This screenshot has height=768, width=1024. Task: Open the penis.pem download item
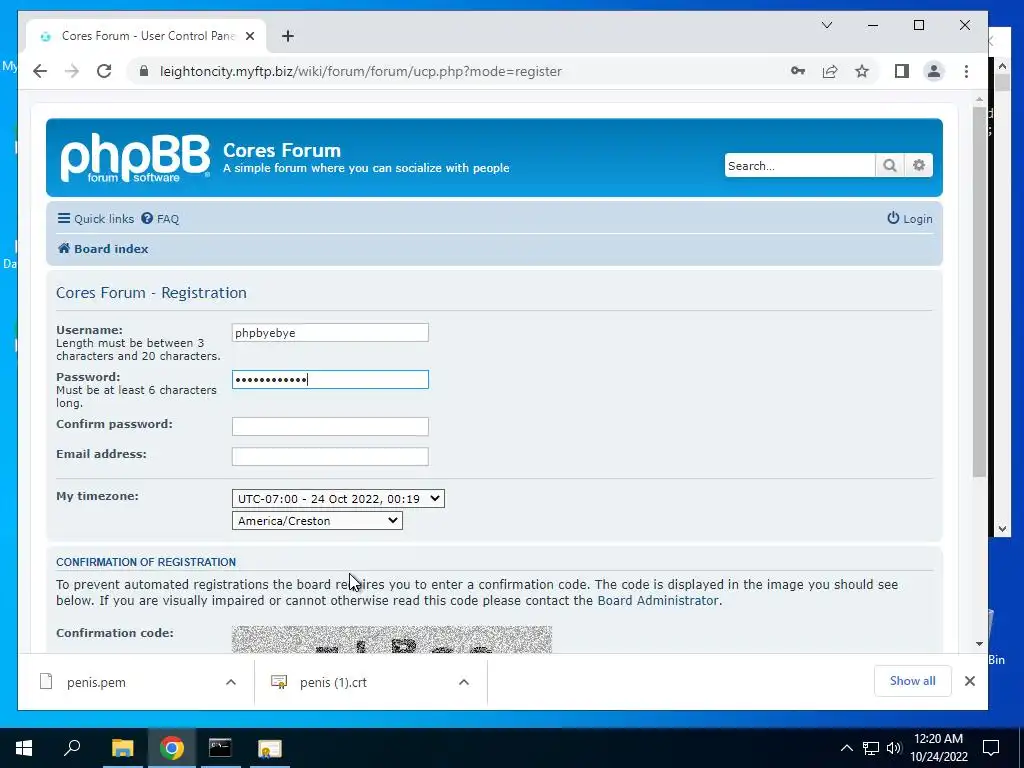click(x=96, y=682)
